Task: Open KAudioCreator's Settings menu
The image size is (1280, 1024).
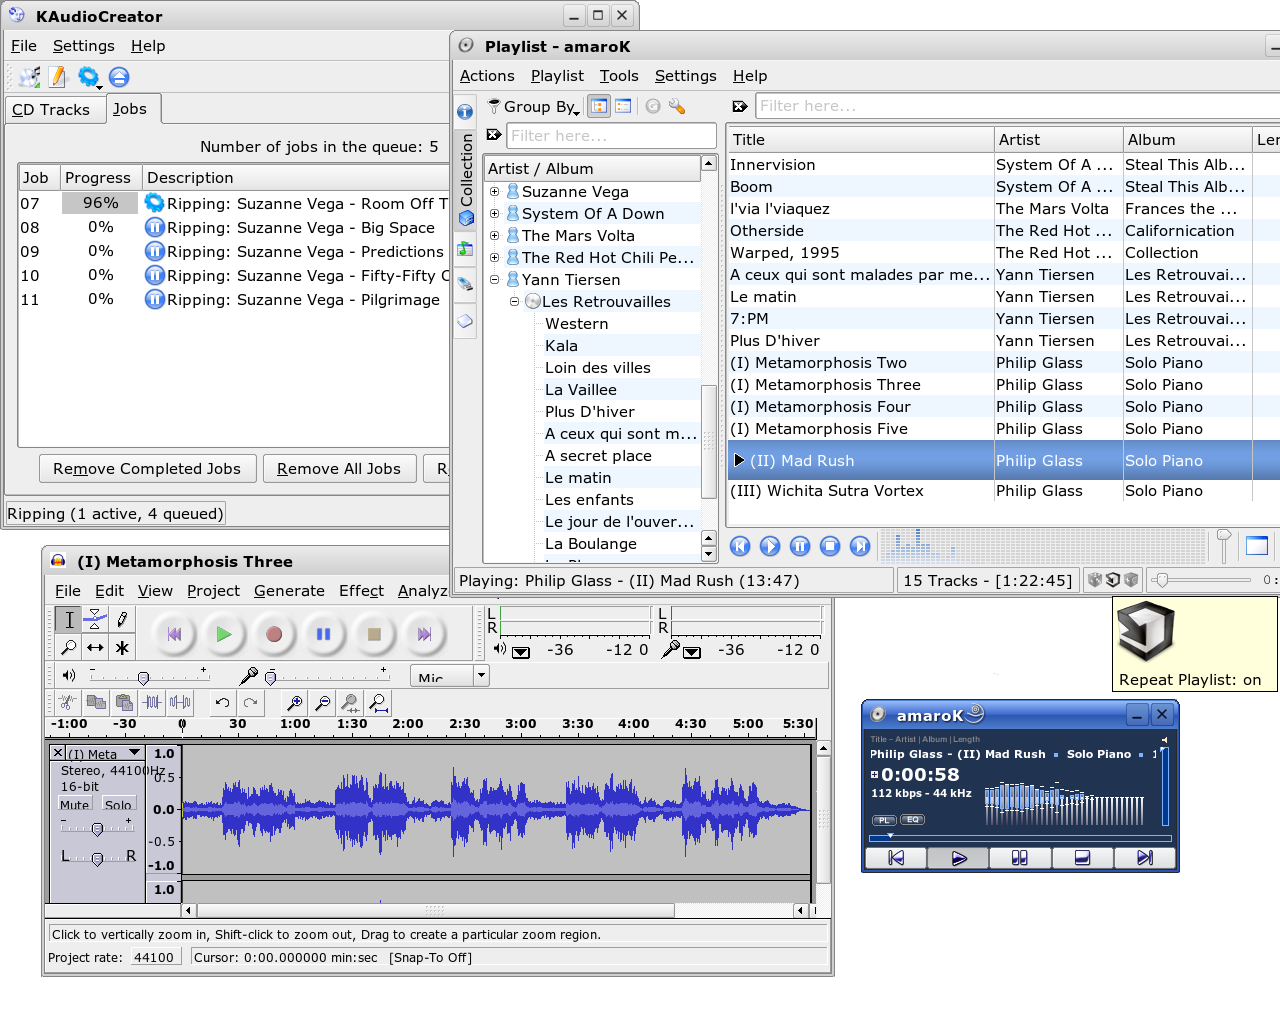Action: point(84,46)
